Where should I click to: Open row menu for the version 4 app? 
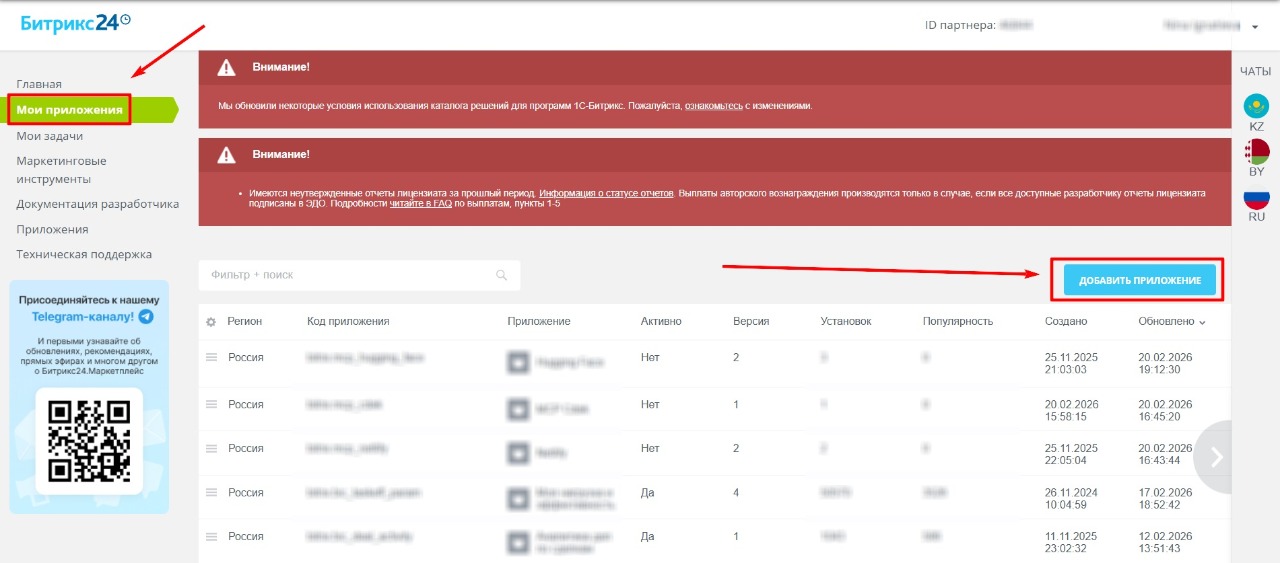(x=211, y=492)
